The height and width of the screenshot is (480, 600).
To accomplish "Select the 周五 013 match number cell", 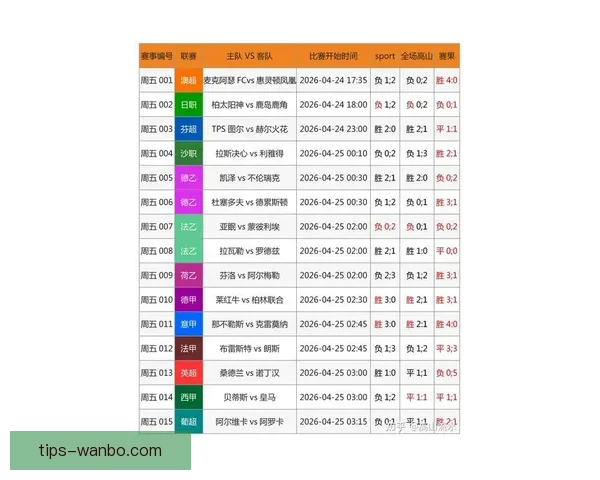I will pyautogui.click(x=157, y=373).
